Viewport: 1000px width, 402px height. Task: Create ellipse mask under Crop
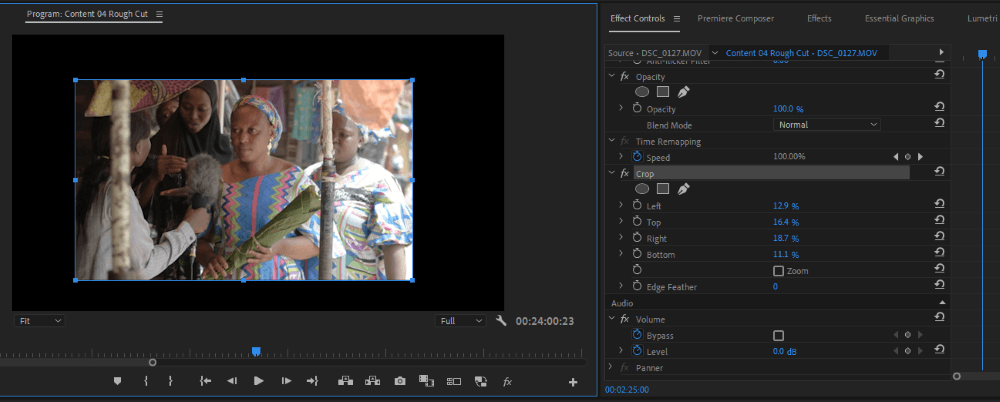coord(642,189)
